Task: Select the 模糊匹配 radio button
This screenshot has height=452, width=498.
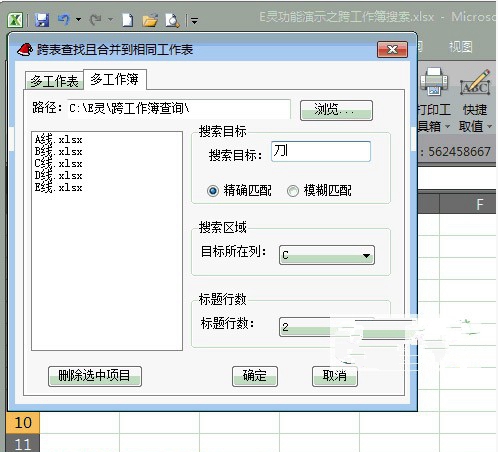Action: [293, 191]
